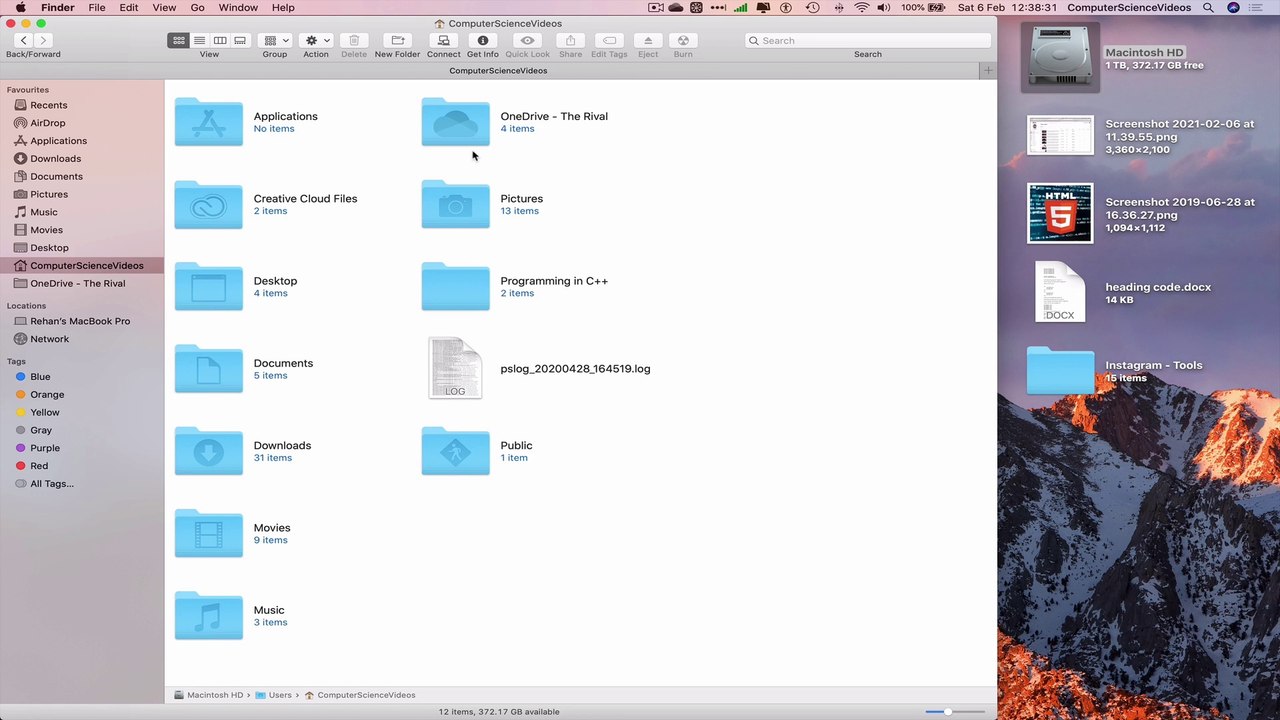Select the Downloads folder icon in window

(208, 451)
